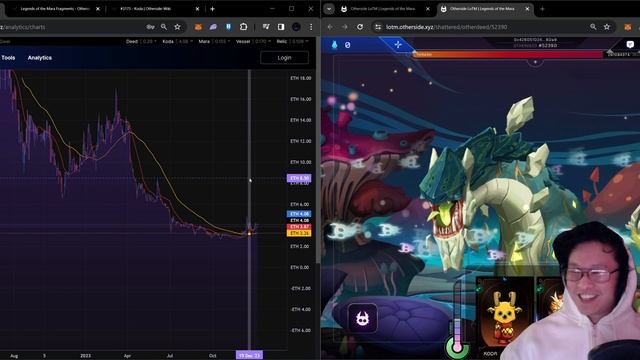Image resolution: width=640 pixels, height=360 pixels.
Task: Click the small circle marker below the progress bar
Action: point(535,62)
